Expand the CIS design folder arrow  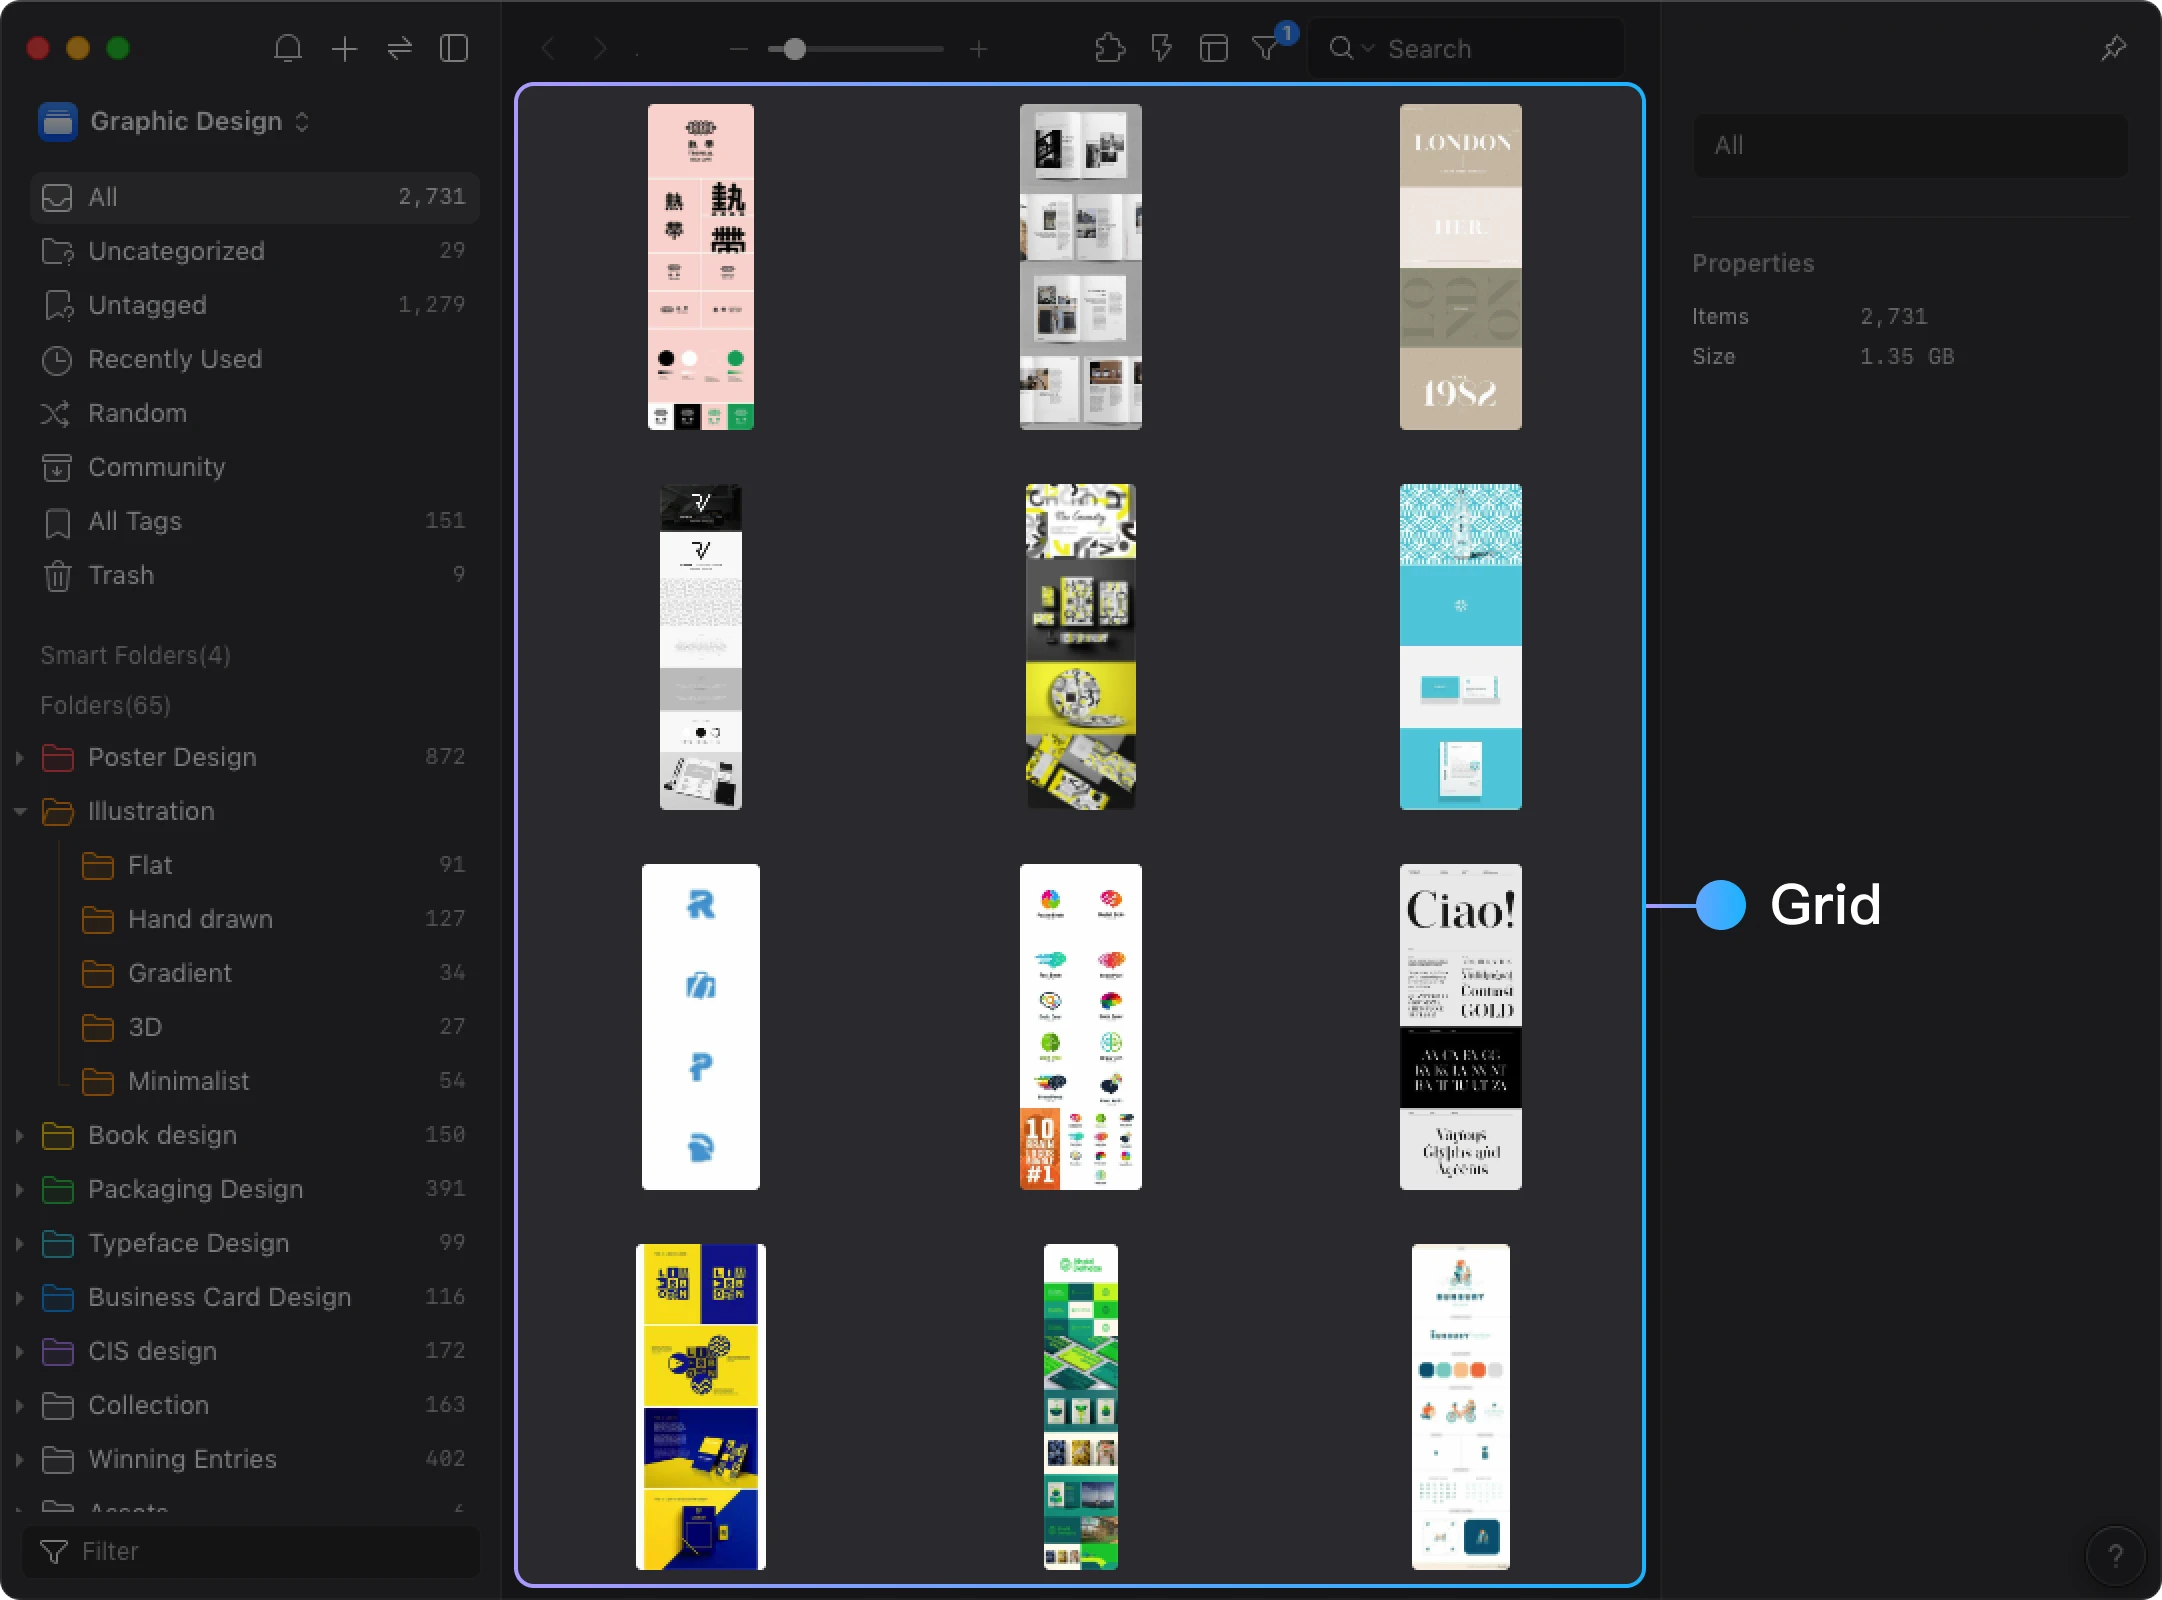(x=19, y=1351)
